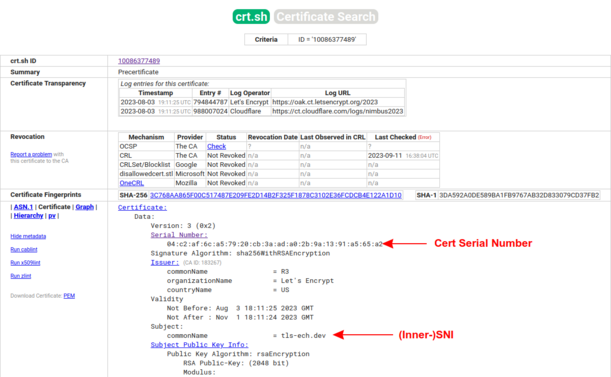The height and width of the screenshot is (377, 611).
Task: Click the Revocation Date column header
Action: coord(273,137)
